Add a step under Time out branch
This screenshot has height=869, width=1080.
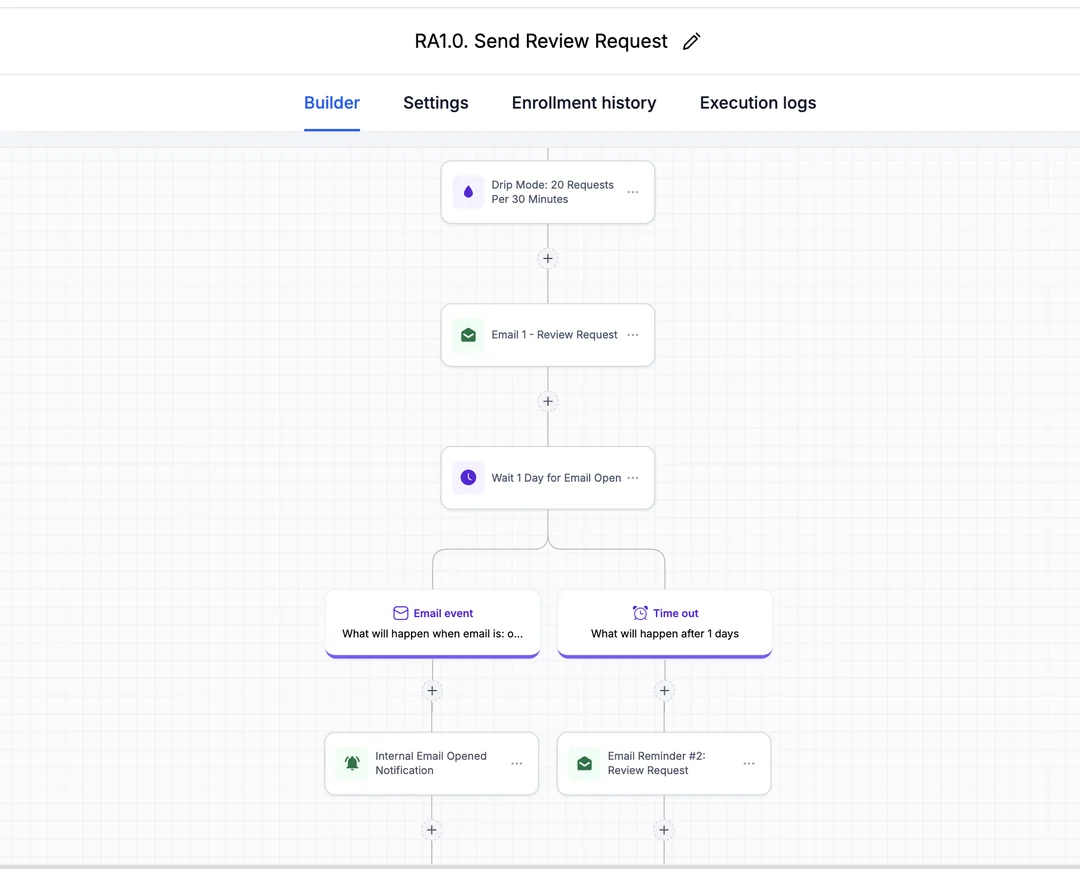coord(665,691)
